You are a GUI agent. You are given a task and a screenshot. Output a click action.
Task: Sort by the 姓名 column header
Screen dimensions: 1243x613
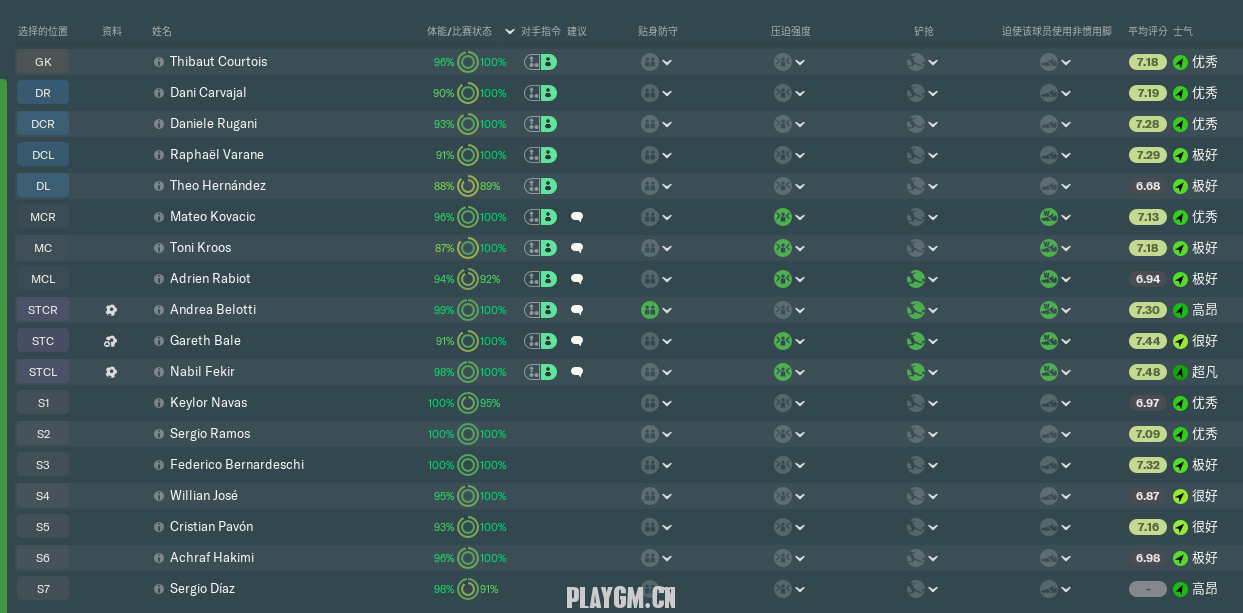coord(162,32)
